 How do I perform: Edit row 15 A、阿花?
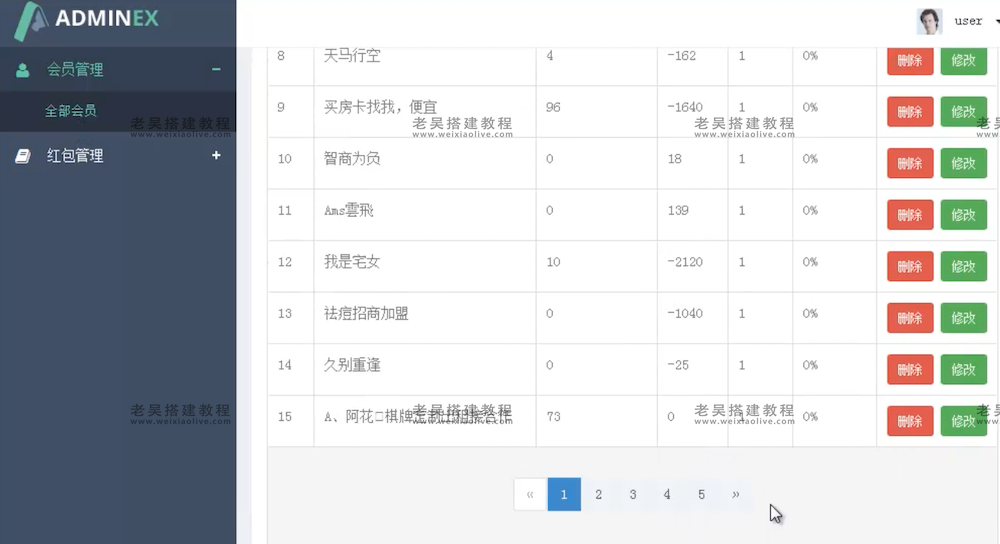point(964,421)
